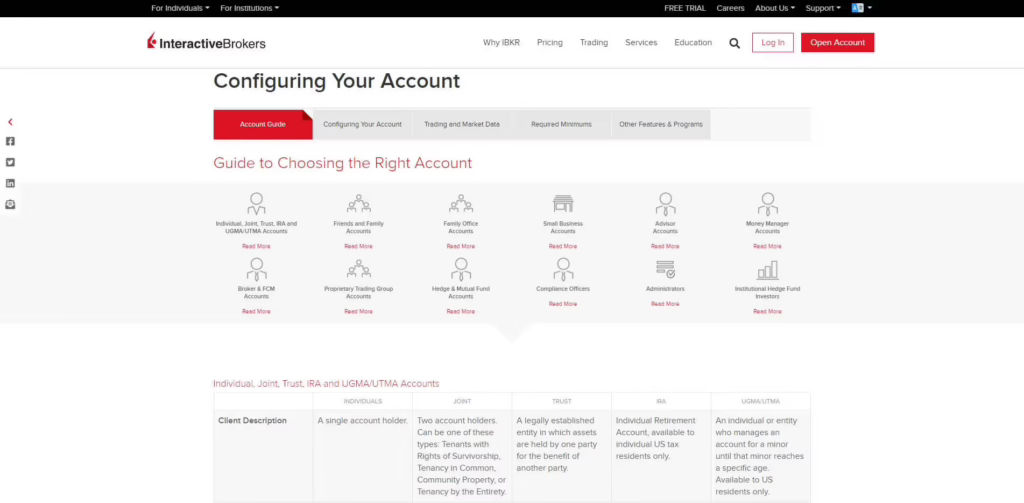This screenshot has width=1024, height=503.
Task: Read More under Friends and Family Accounts
Action: [359, 246]
